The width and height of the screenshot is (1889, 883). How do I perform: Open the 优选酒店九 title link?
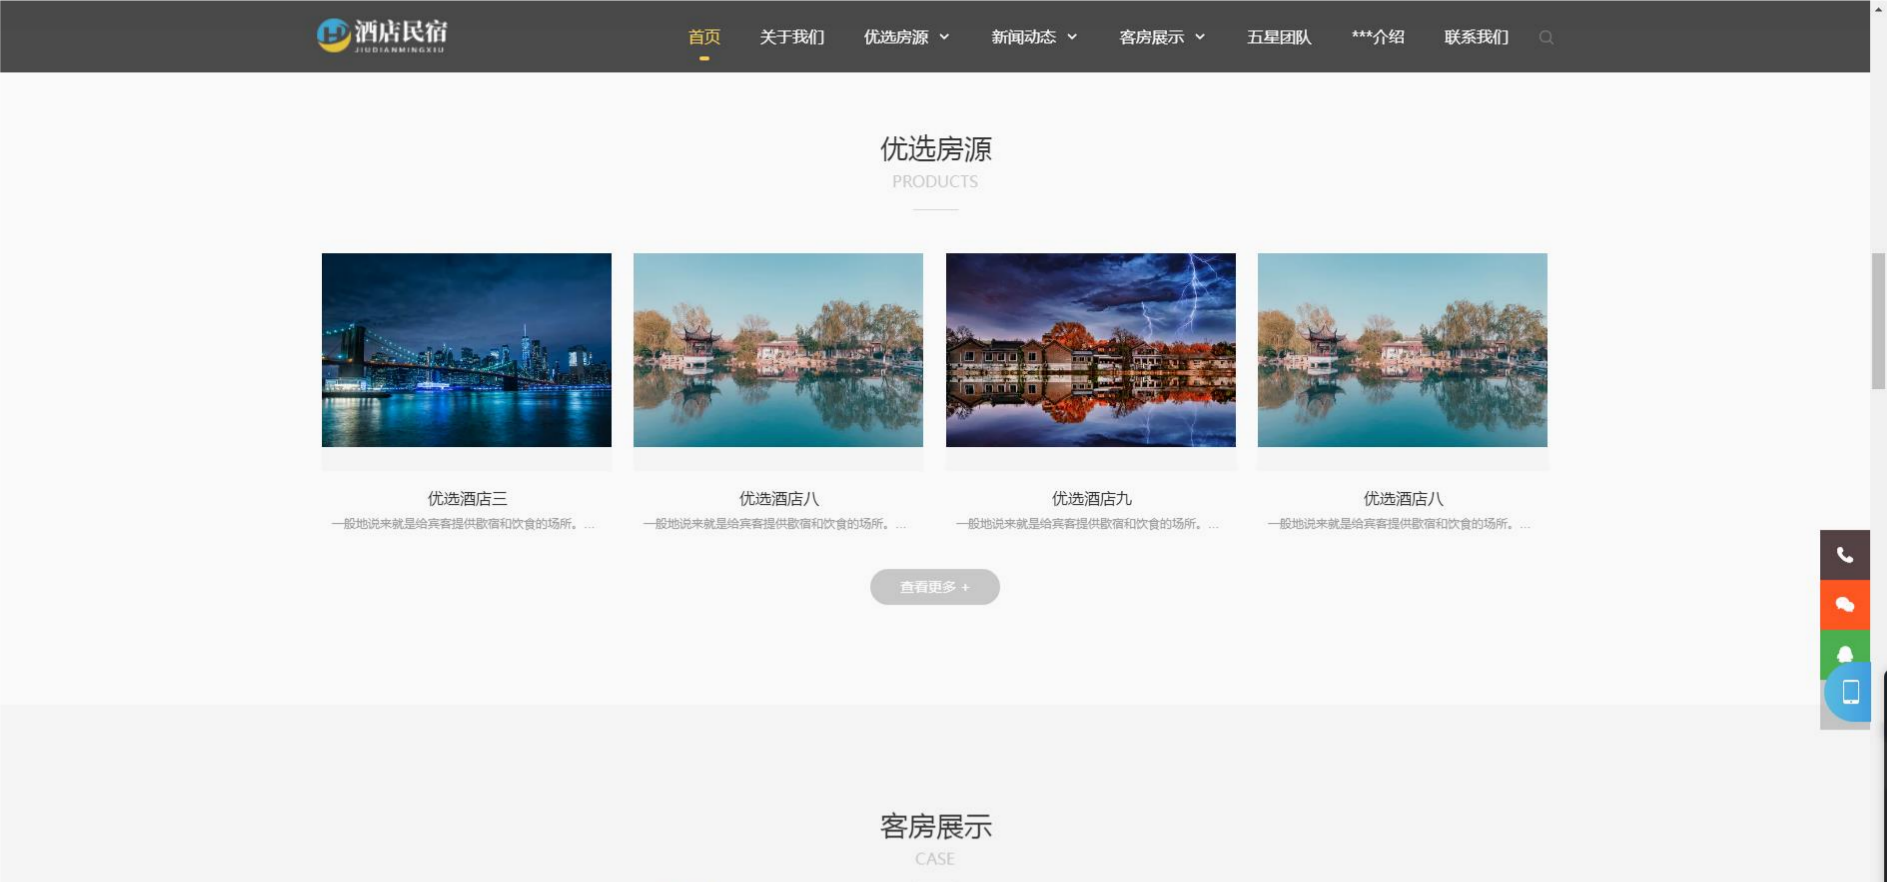pyautogui.click(x=1091, y=498)
